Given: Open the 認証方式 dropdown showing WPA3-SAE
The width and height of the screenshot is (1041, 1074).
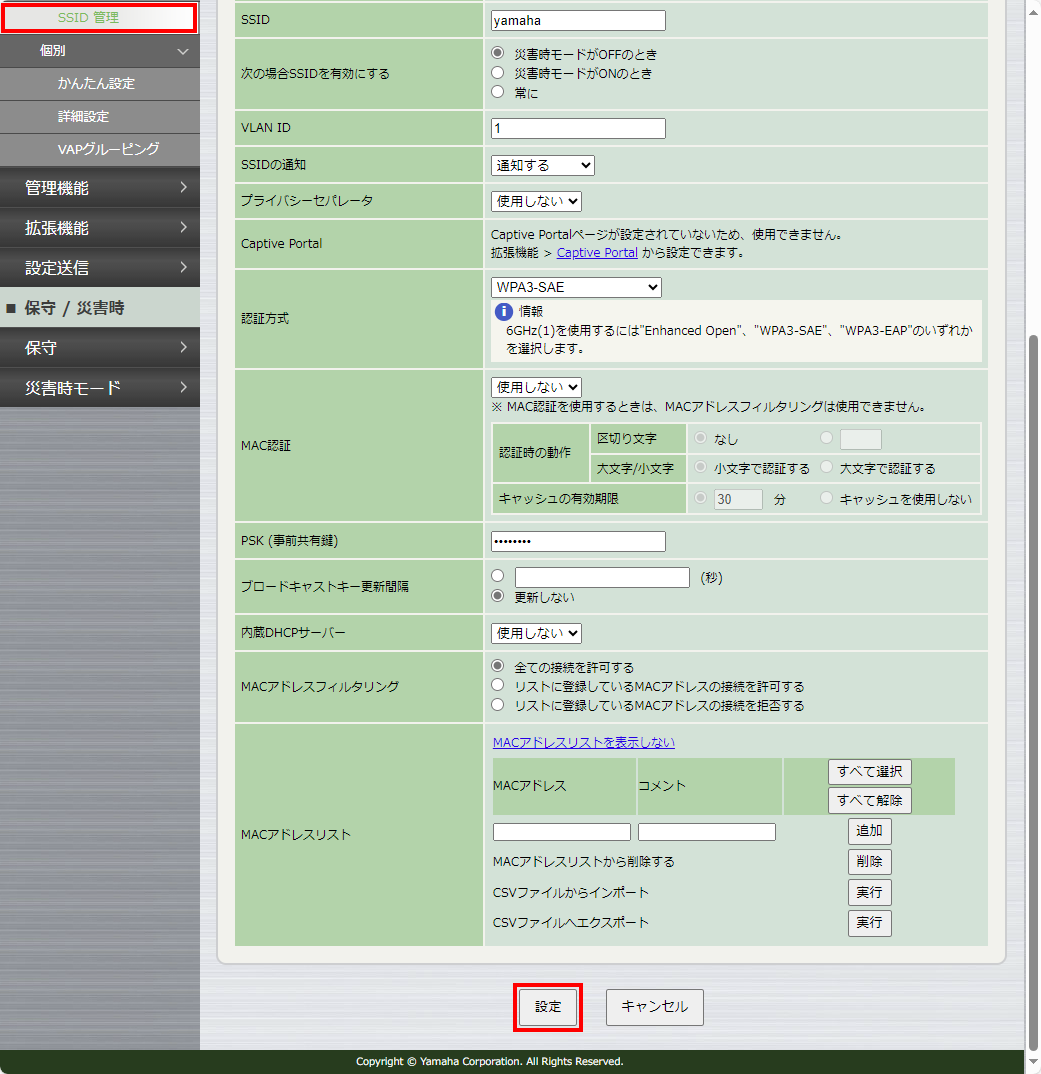Looking at the screenshot, I should 575,287.
